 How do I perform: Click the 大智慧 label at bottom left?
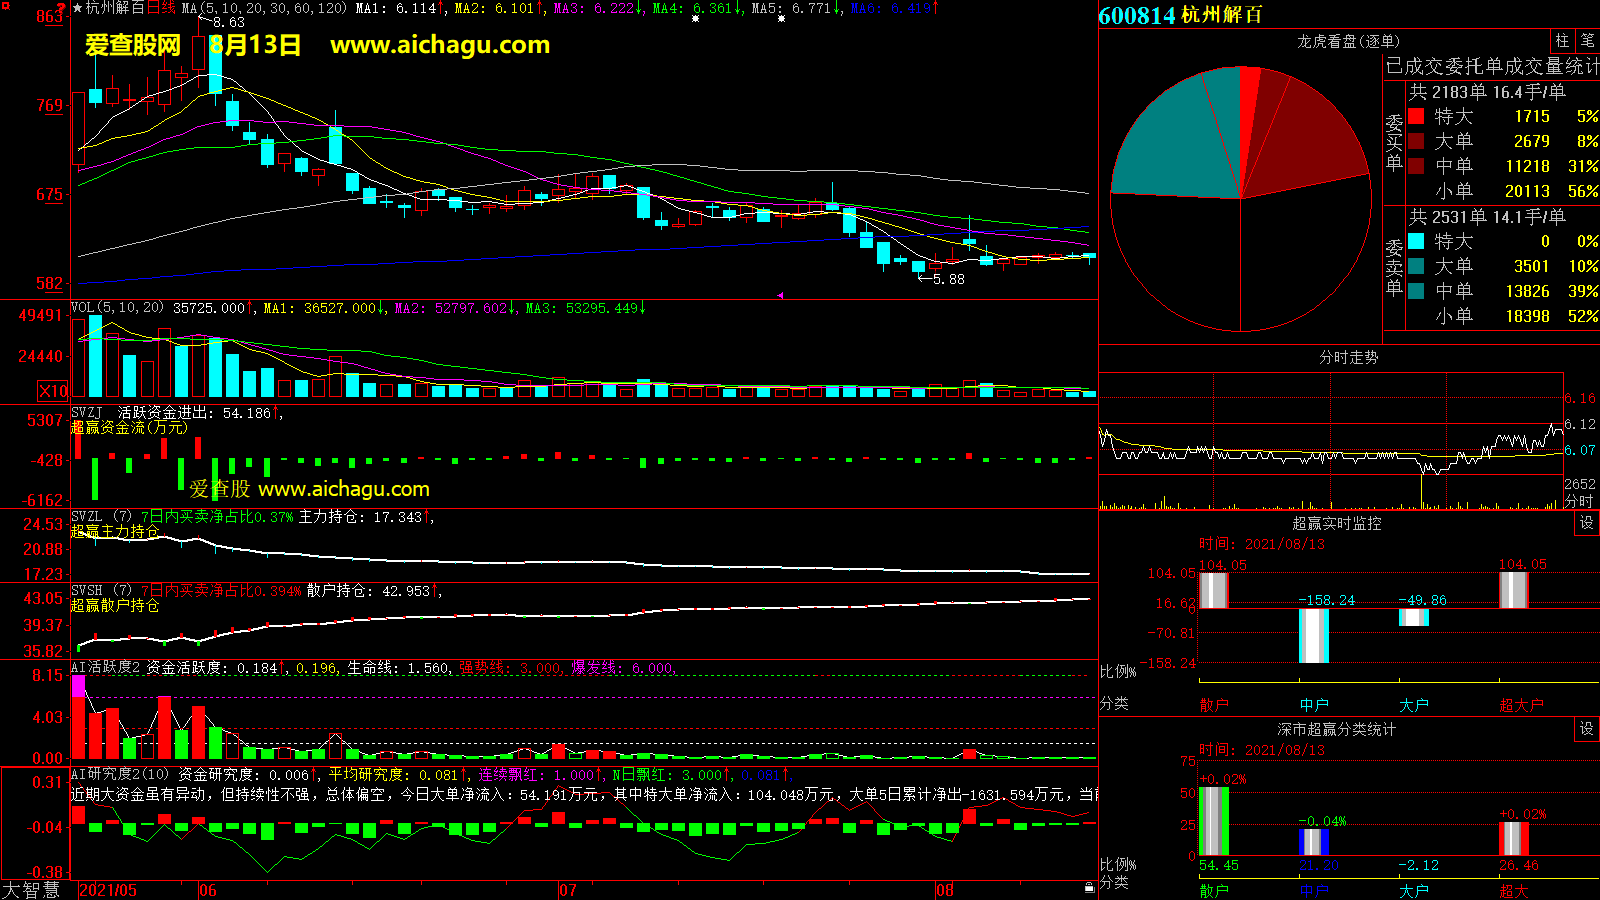point(31,890)
